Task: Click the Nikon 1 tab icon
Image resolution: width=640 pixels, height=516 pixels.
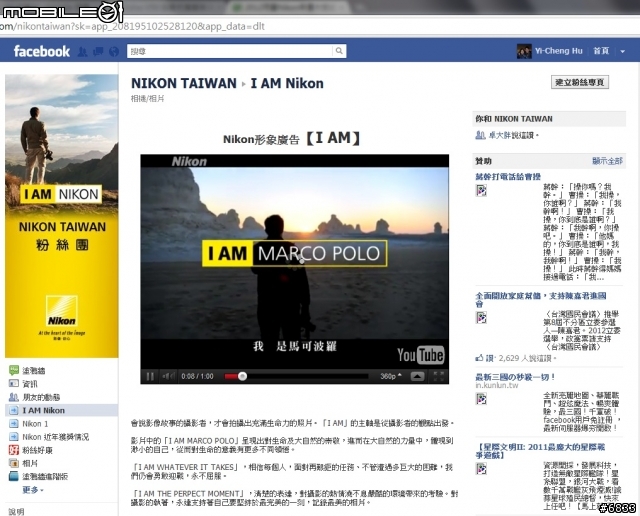Action: 14,423
